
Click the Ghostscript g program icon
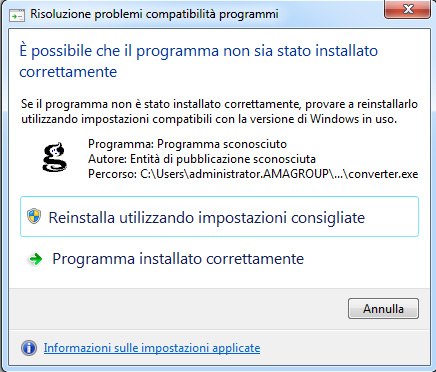click(x=54, y=157)
